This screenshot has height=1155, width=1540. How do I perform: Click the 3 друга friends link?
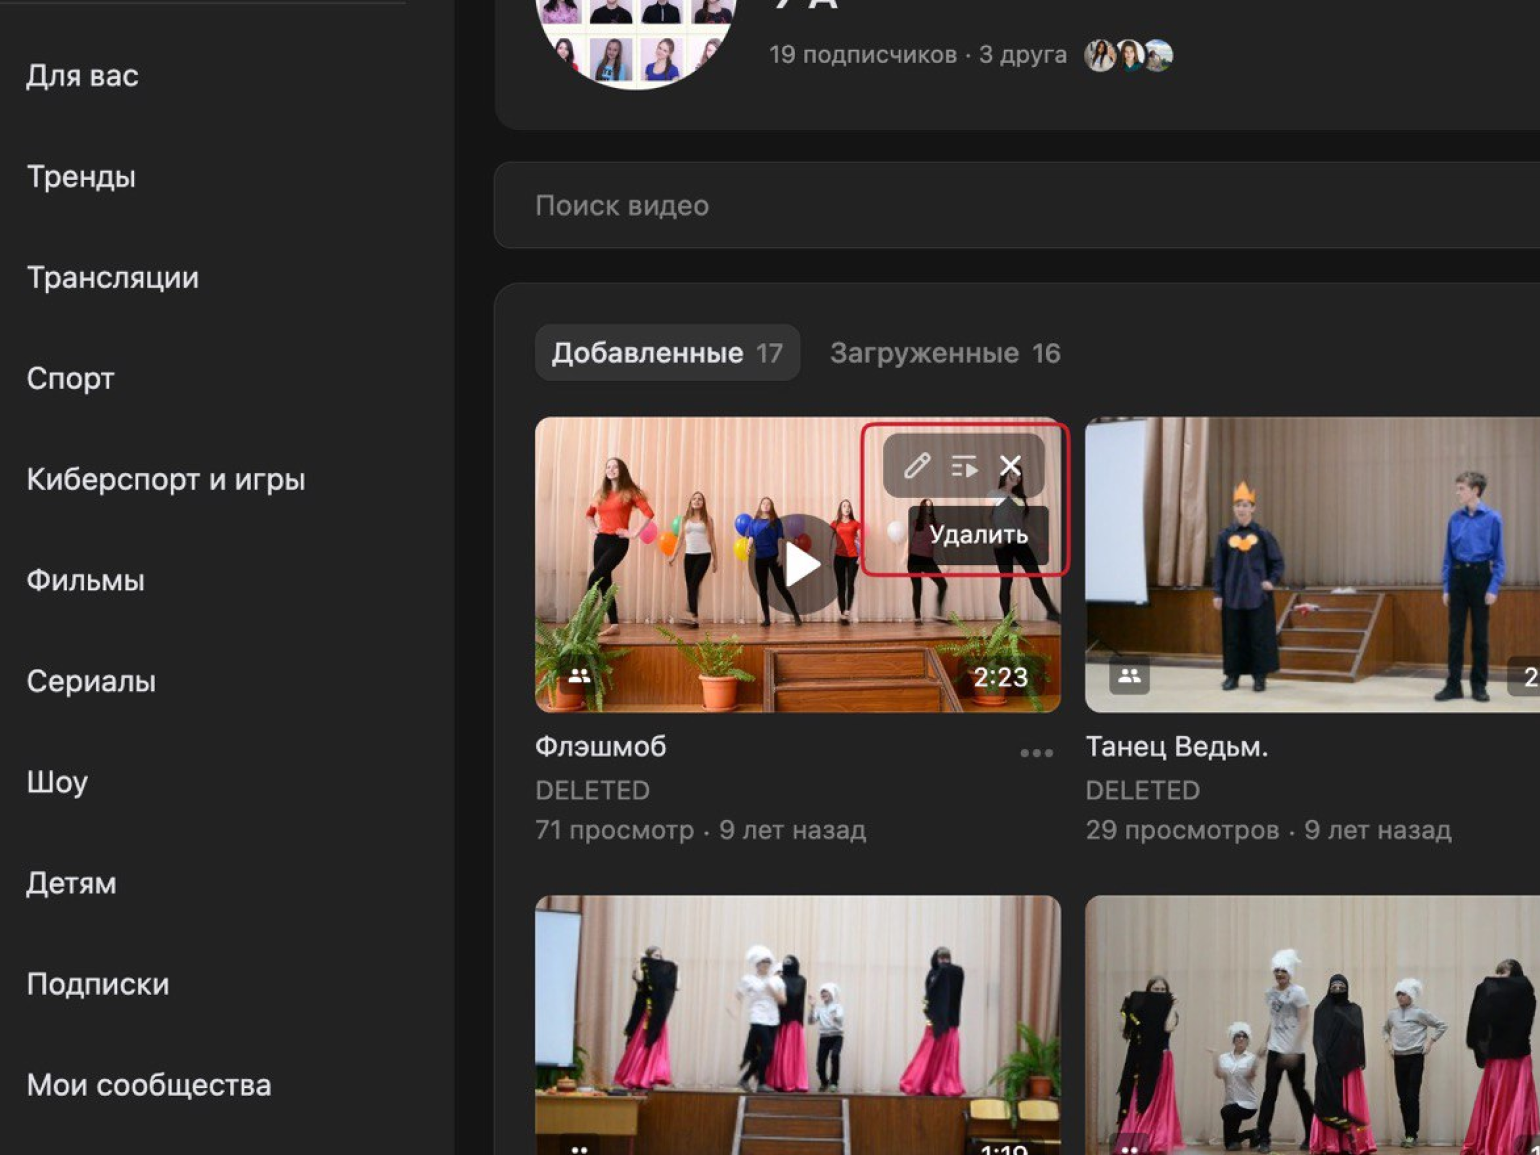tap(1023, 55)
